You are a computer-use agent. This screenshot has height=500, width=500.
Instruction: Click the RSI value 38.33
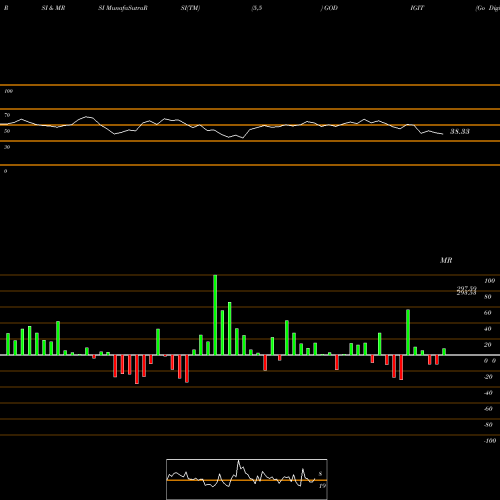tap(460, 131)
